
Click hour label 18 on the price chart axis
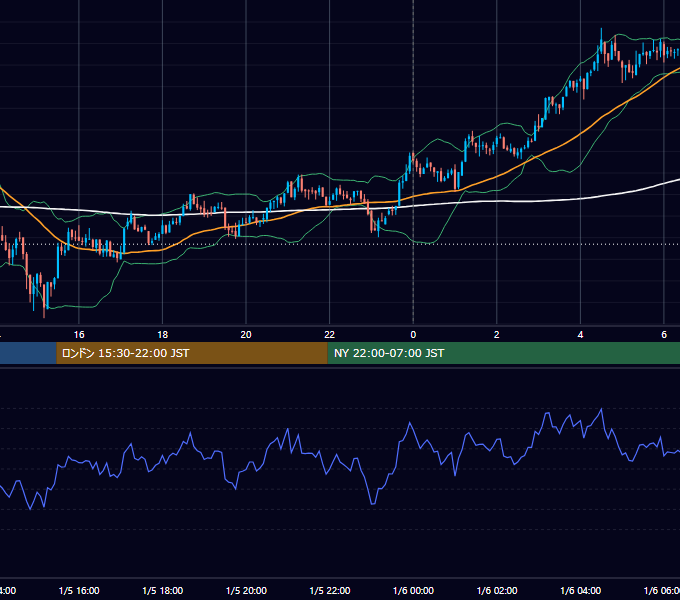tap(163, 335)
